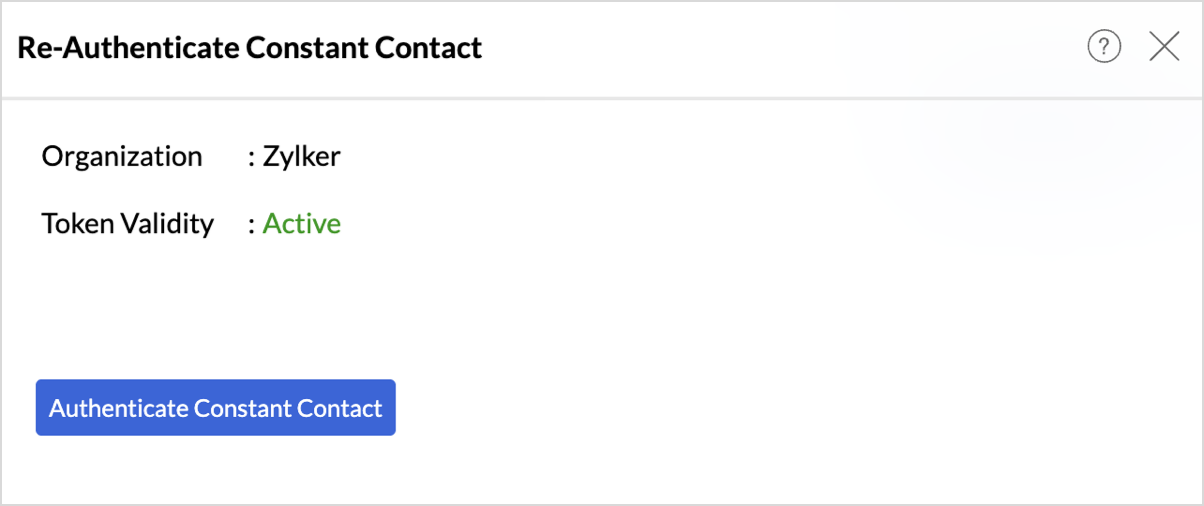Close the Re-Authenticate dialog with X
The image size is (1204, 506).
[1164, 46]
